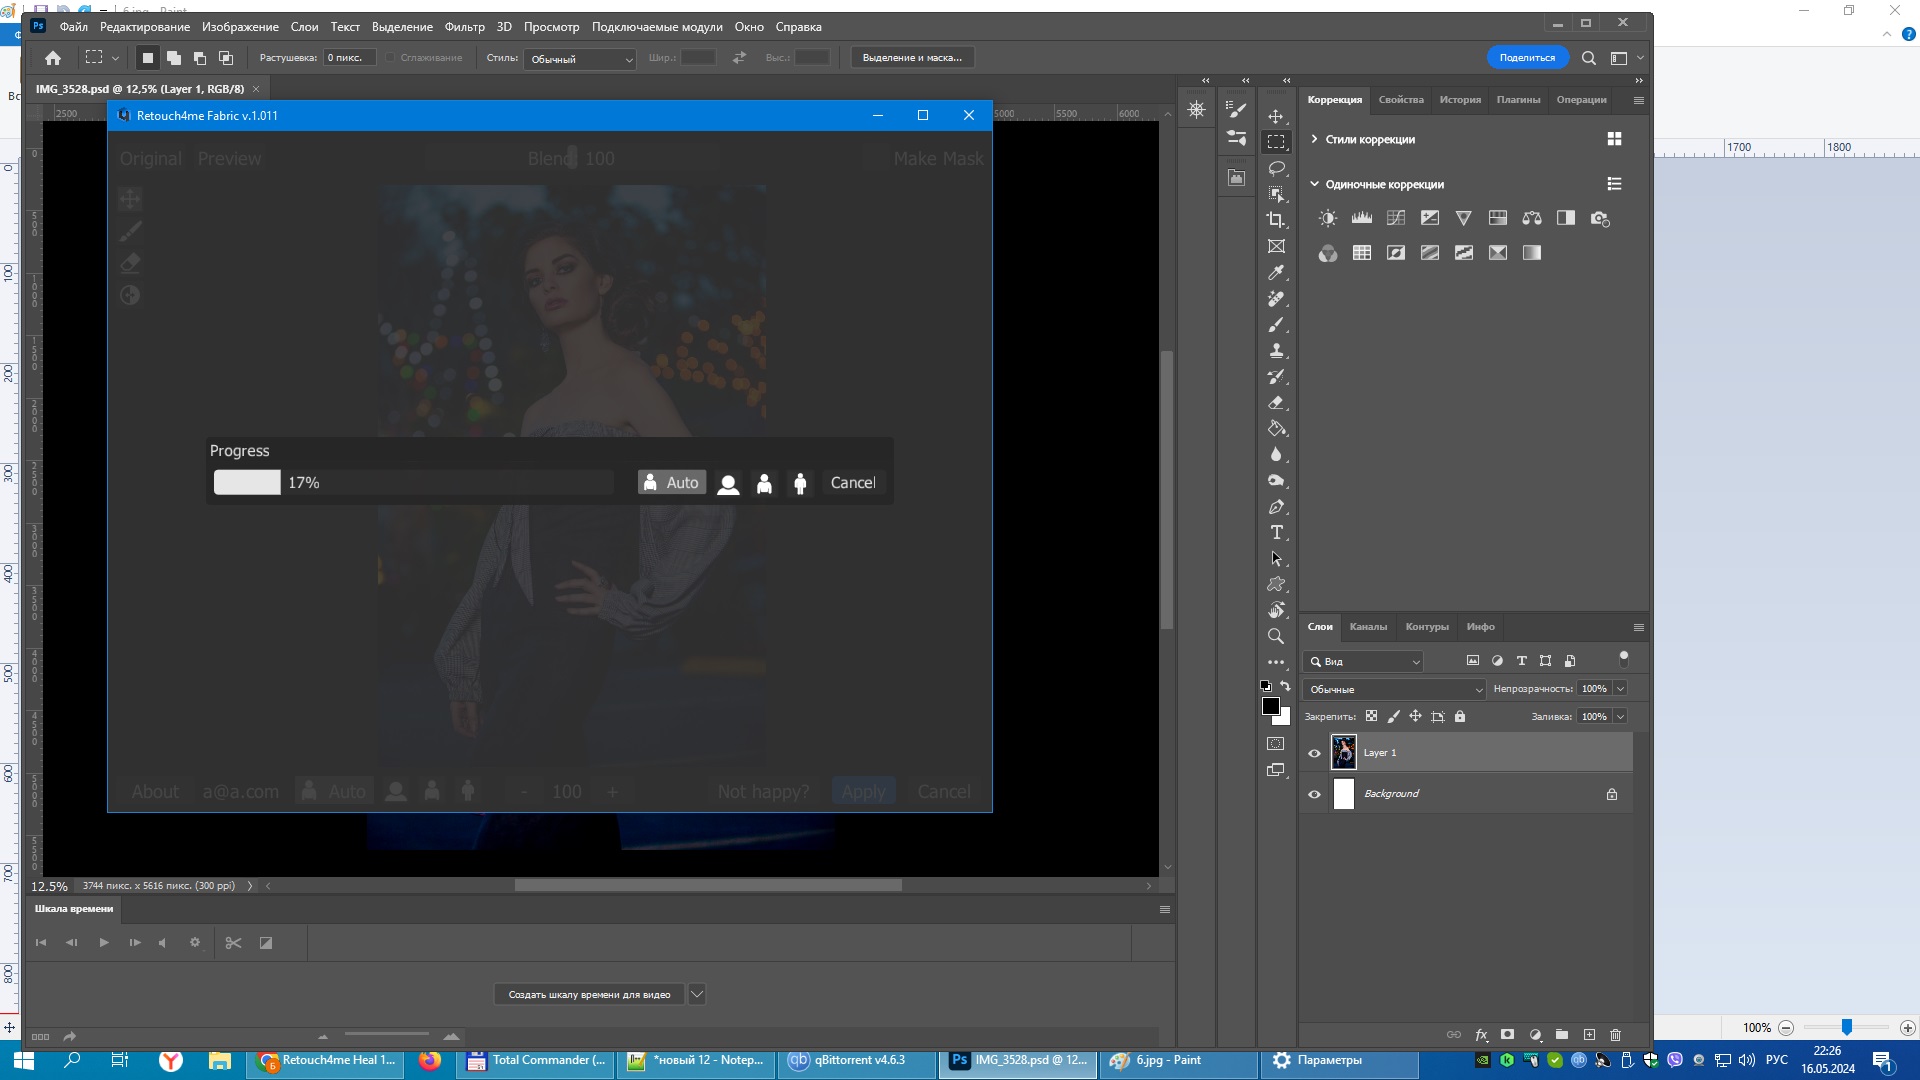
Task: Expand the Стили коррекции section
Action: tap(1314, 139)
